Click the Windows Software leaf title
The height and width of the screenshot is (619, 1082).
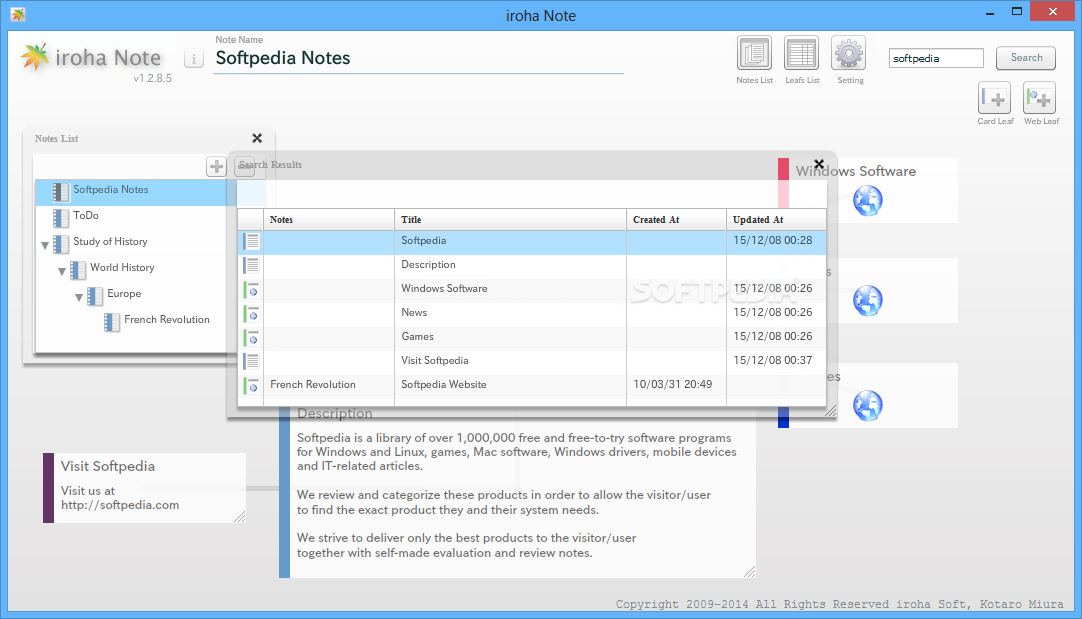tap(856, 171)
